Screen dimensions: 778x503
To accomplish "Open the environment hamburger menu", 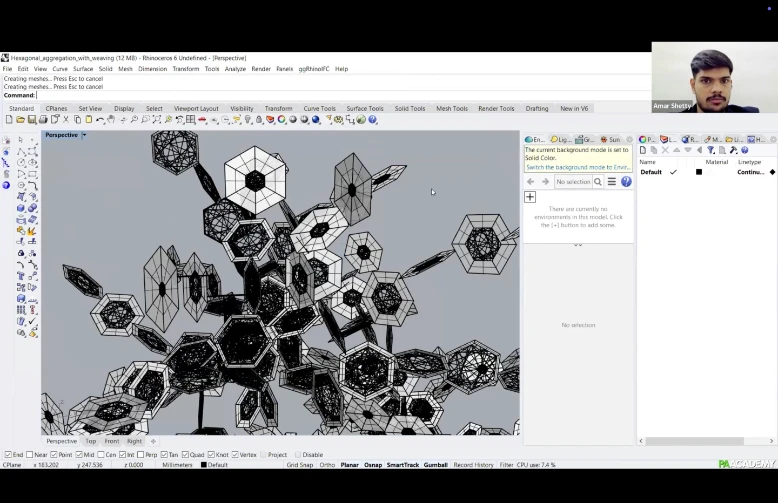I will pos(612,182).
